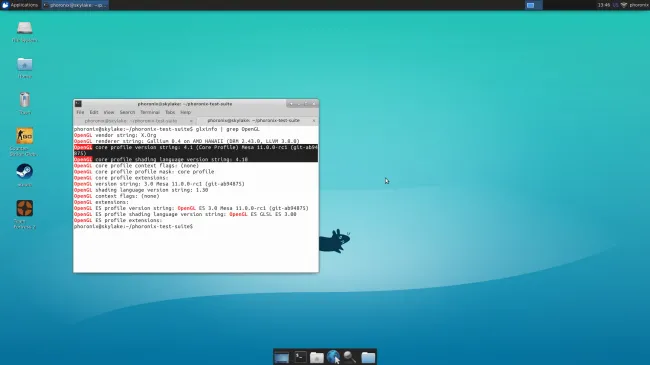Open the application finder magnifier in dock

coord(350,357)
